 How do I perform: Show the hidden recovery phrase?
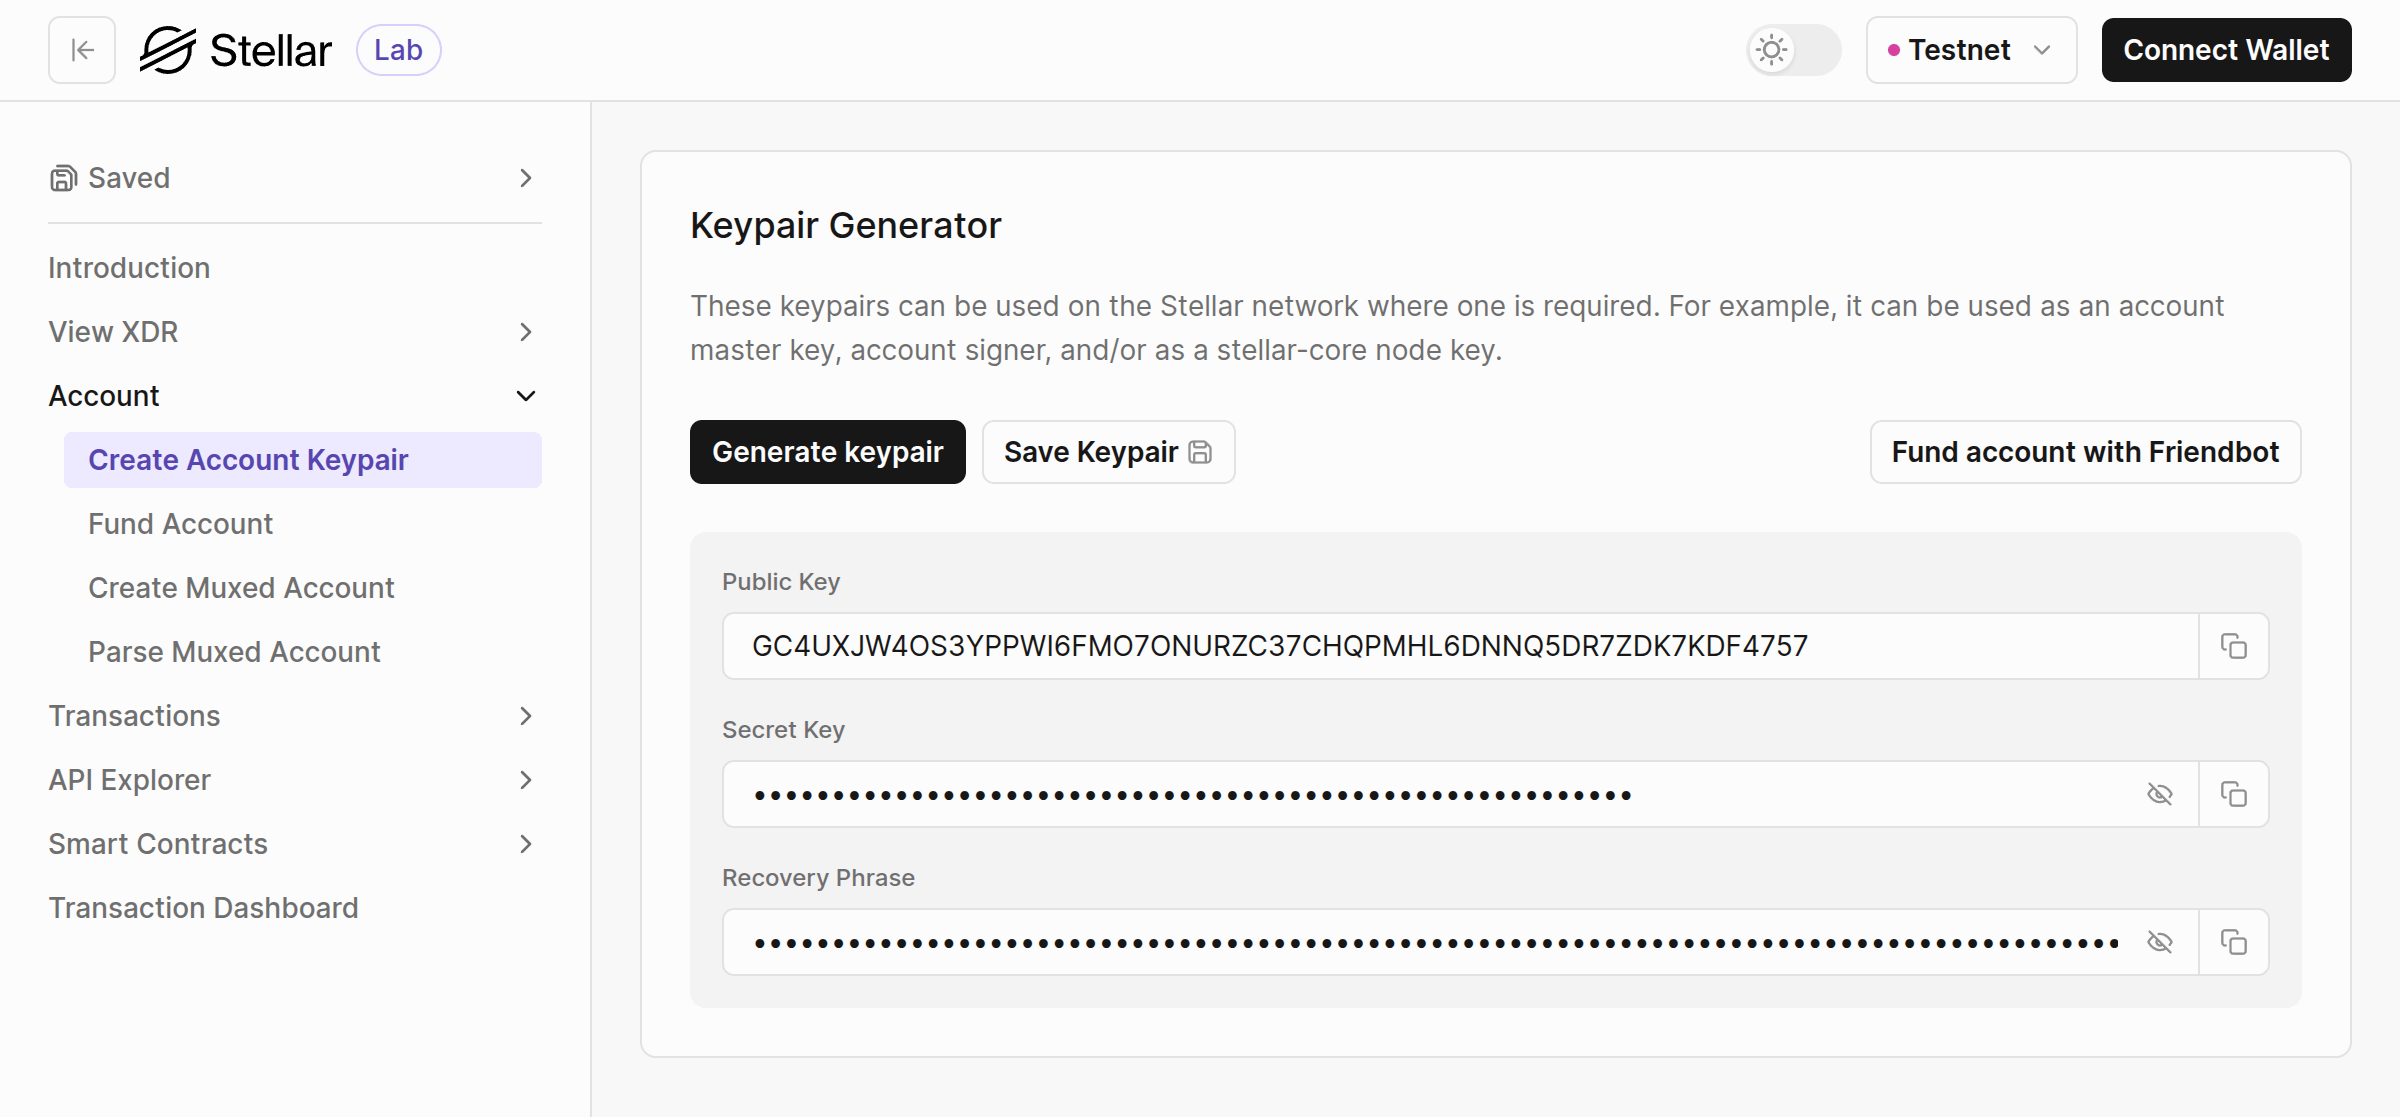pos(2160,942)
